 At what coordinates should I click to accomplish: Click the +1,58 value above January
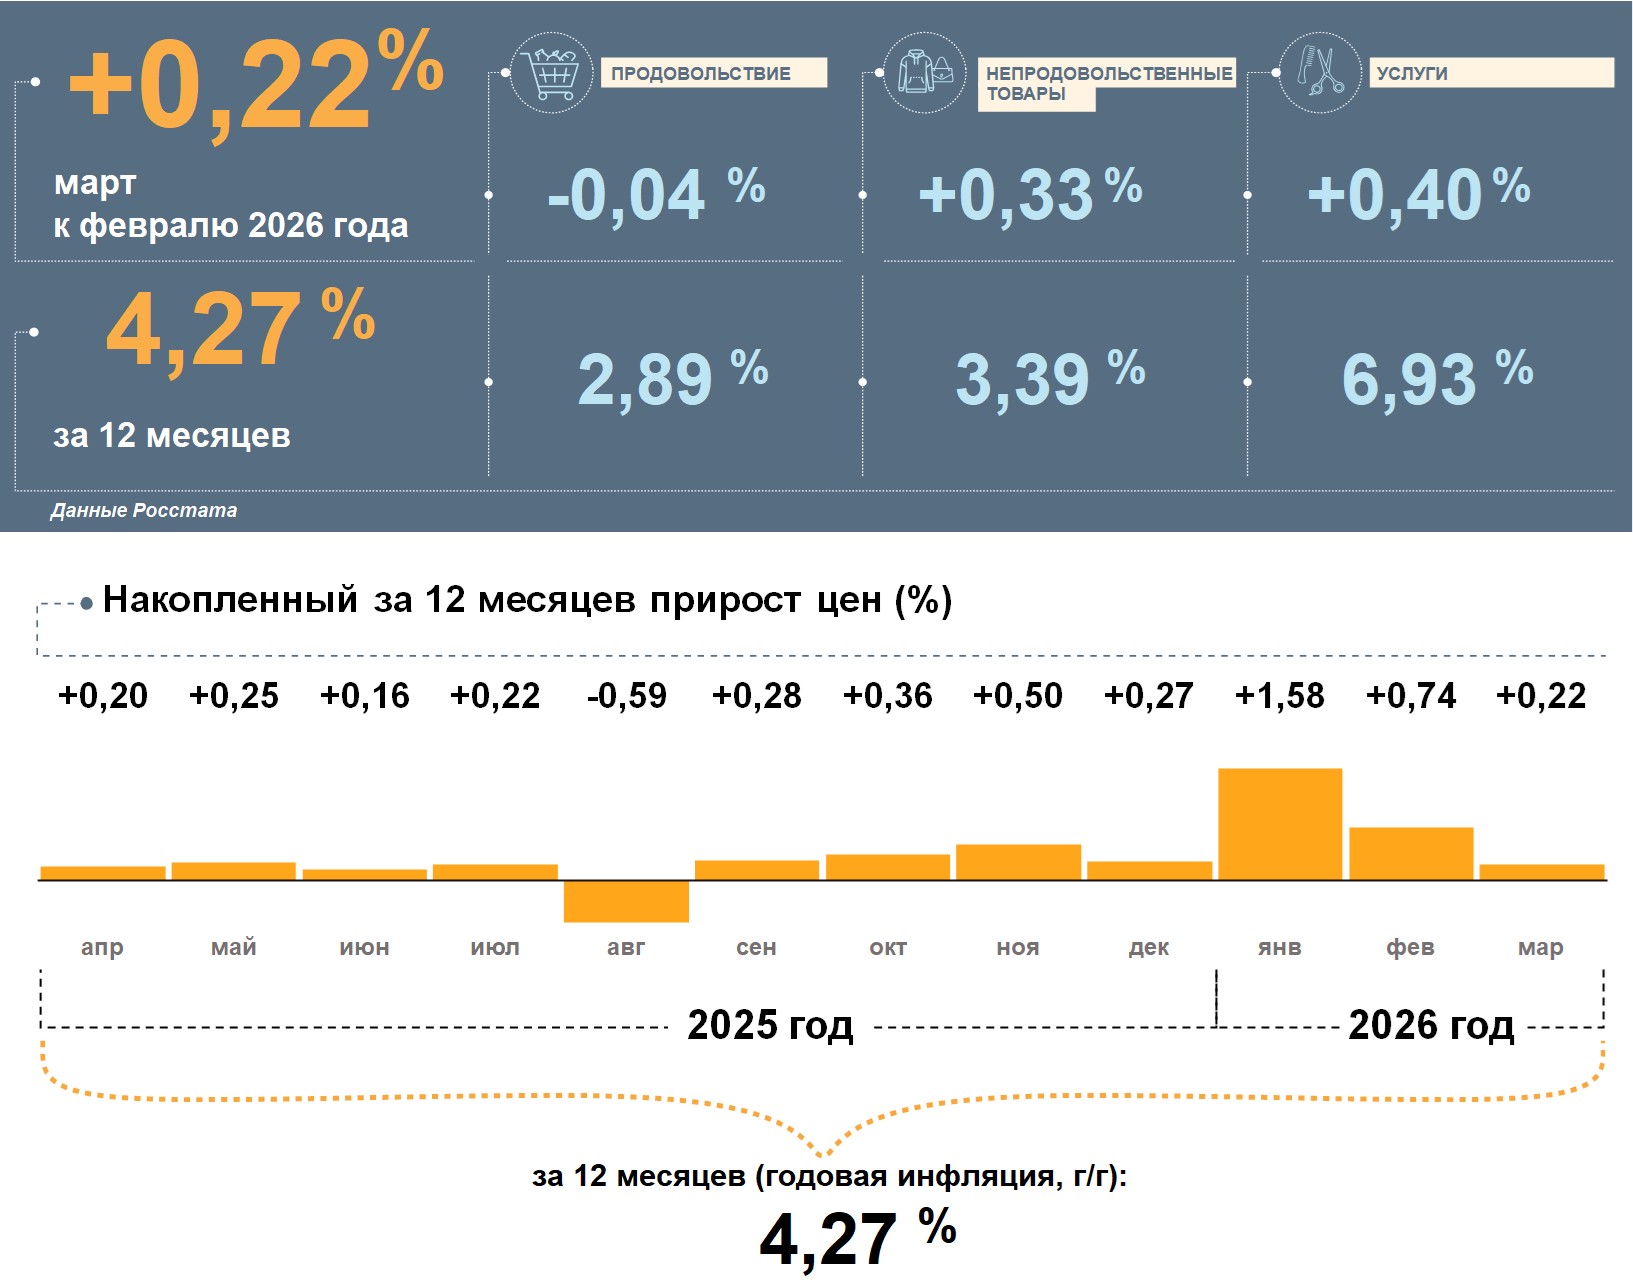click(1280, 696)
